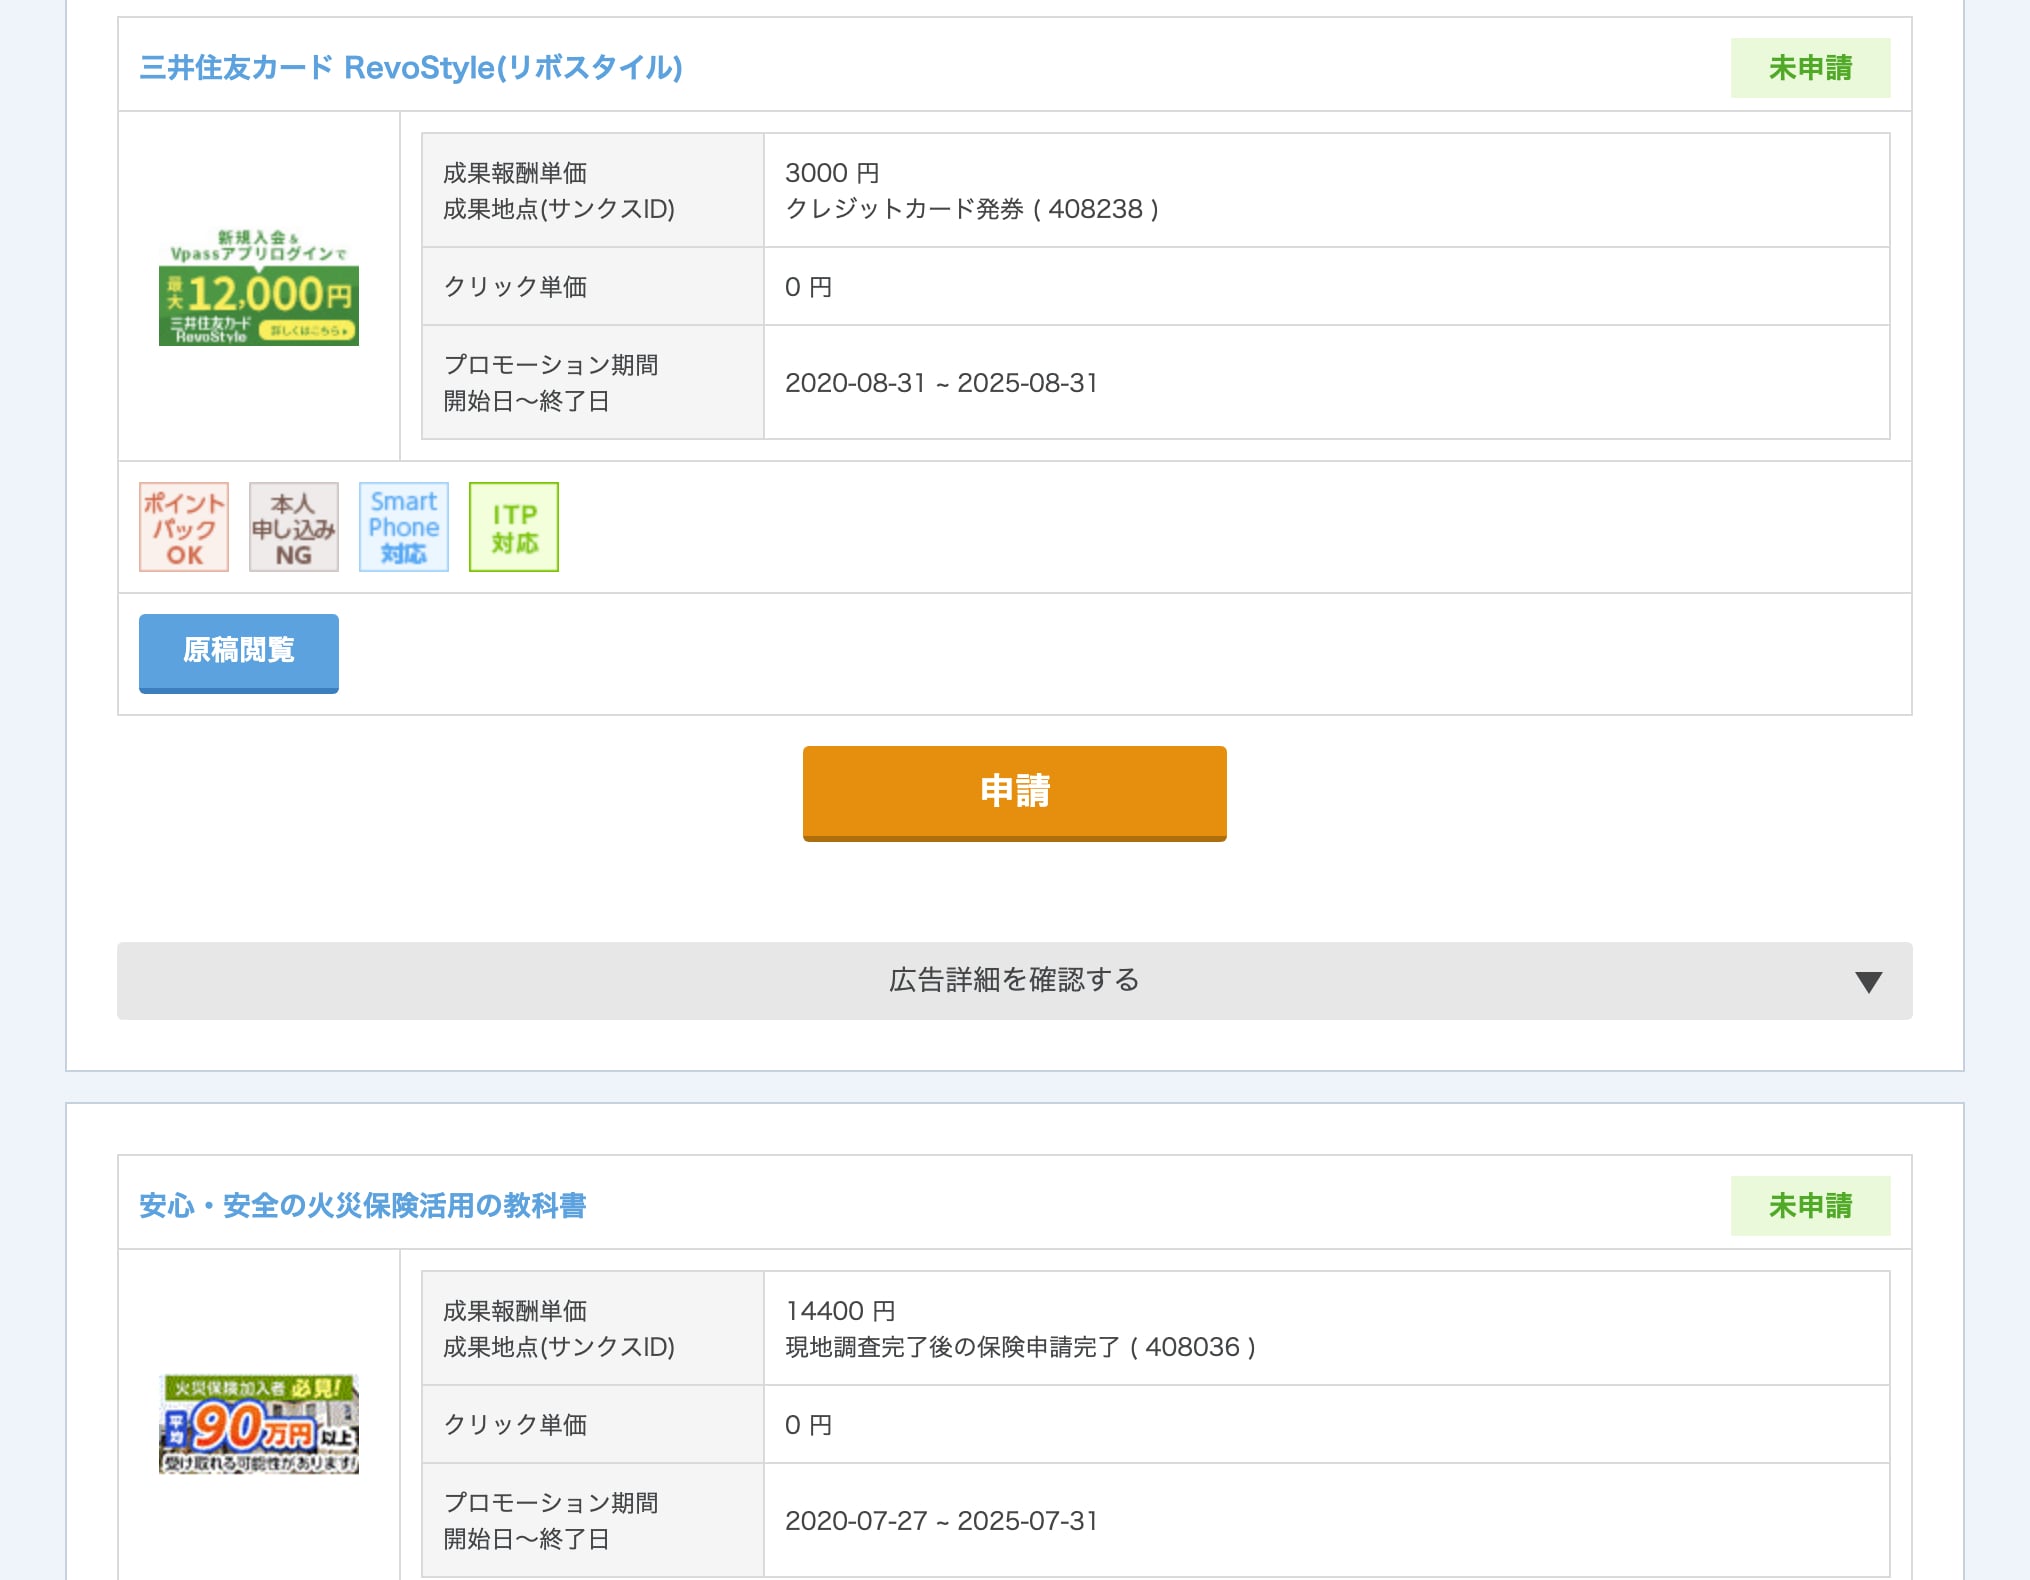The width and height of the screenshot is (2030, 1580).
Task: Click the Smart Phone対応 badge icon
Action: pos(404,527)
